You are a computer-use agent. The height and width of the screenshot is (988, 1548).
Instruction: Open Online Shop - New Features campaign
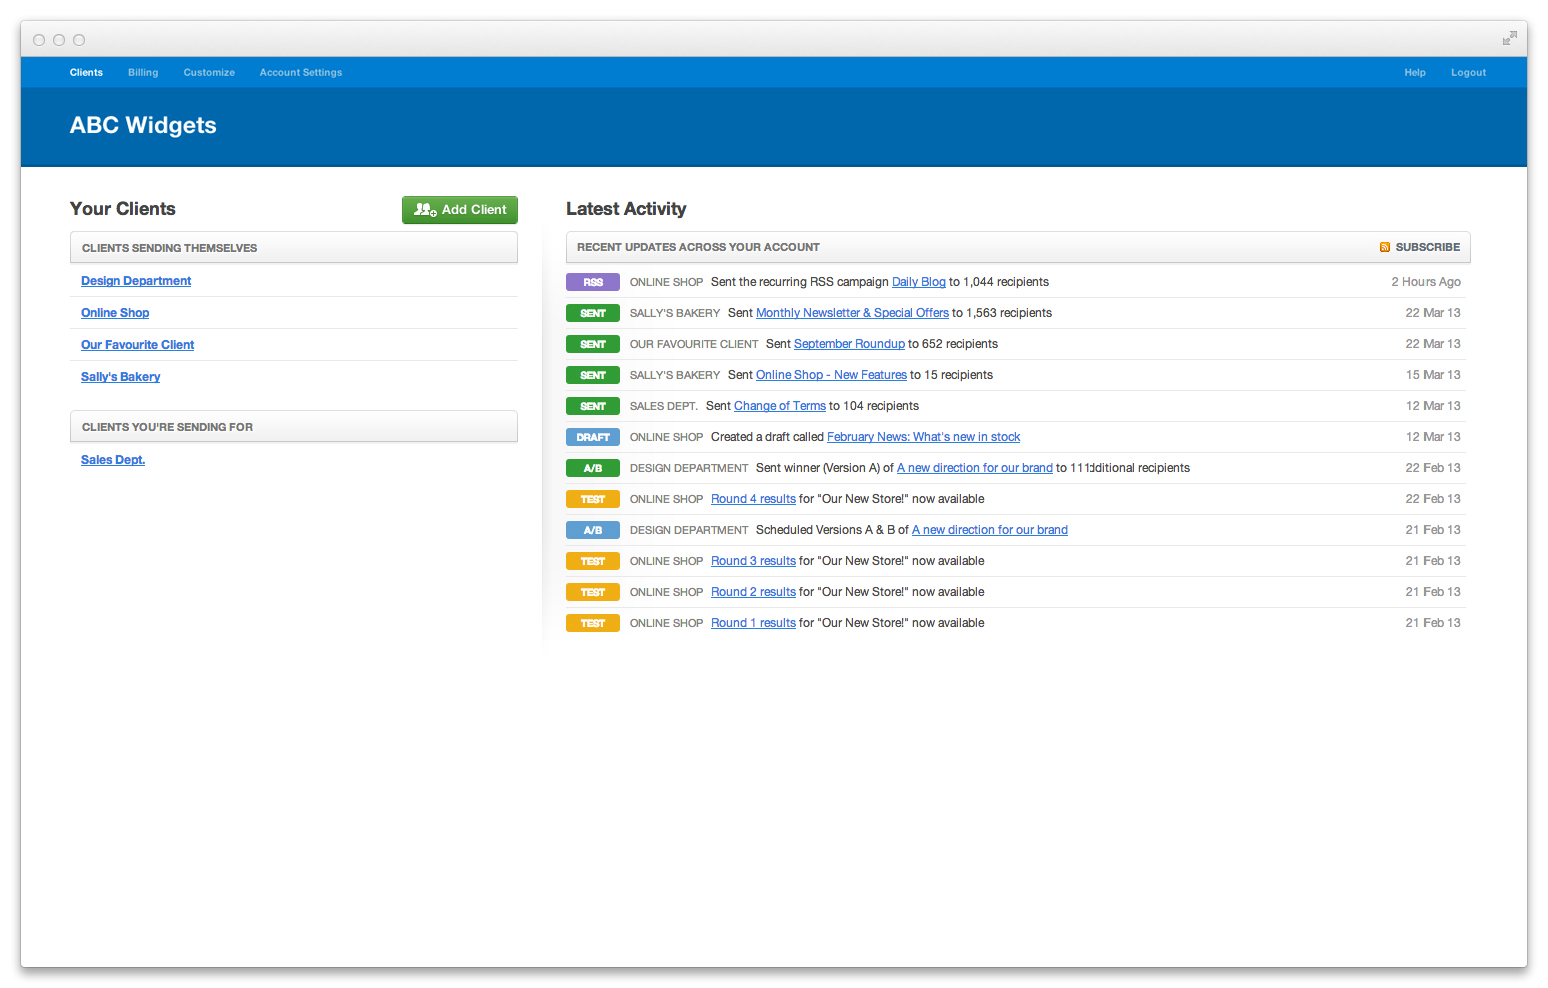coord(831,375)
